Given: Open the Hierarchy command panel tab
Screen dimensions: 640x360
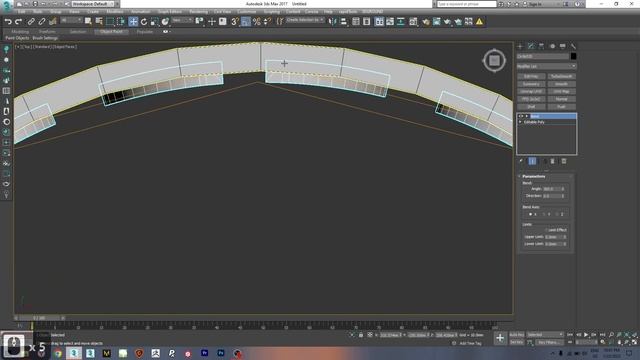Looking at the screenshot, I should 541,46.
